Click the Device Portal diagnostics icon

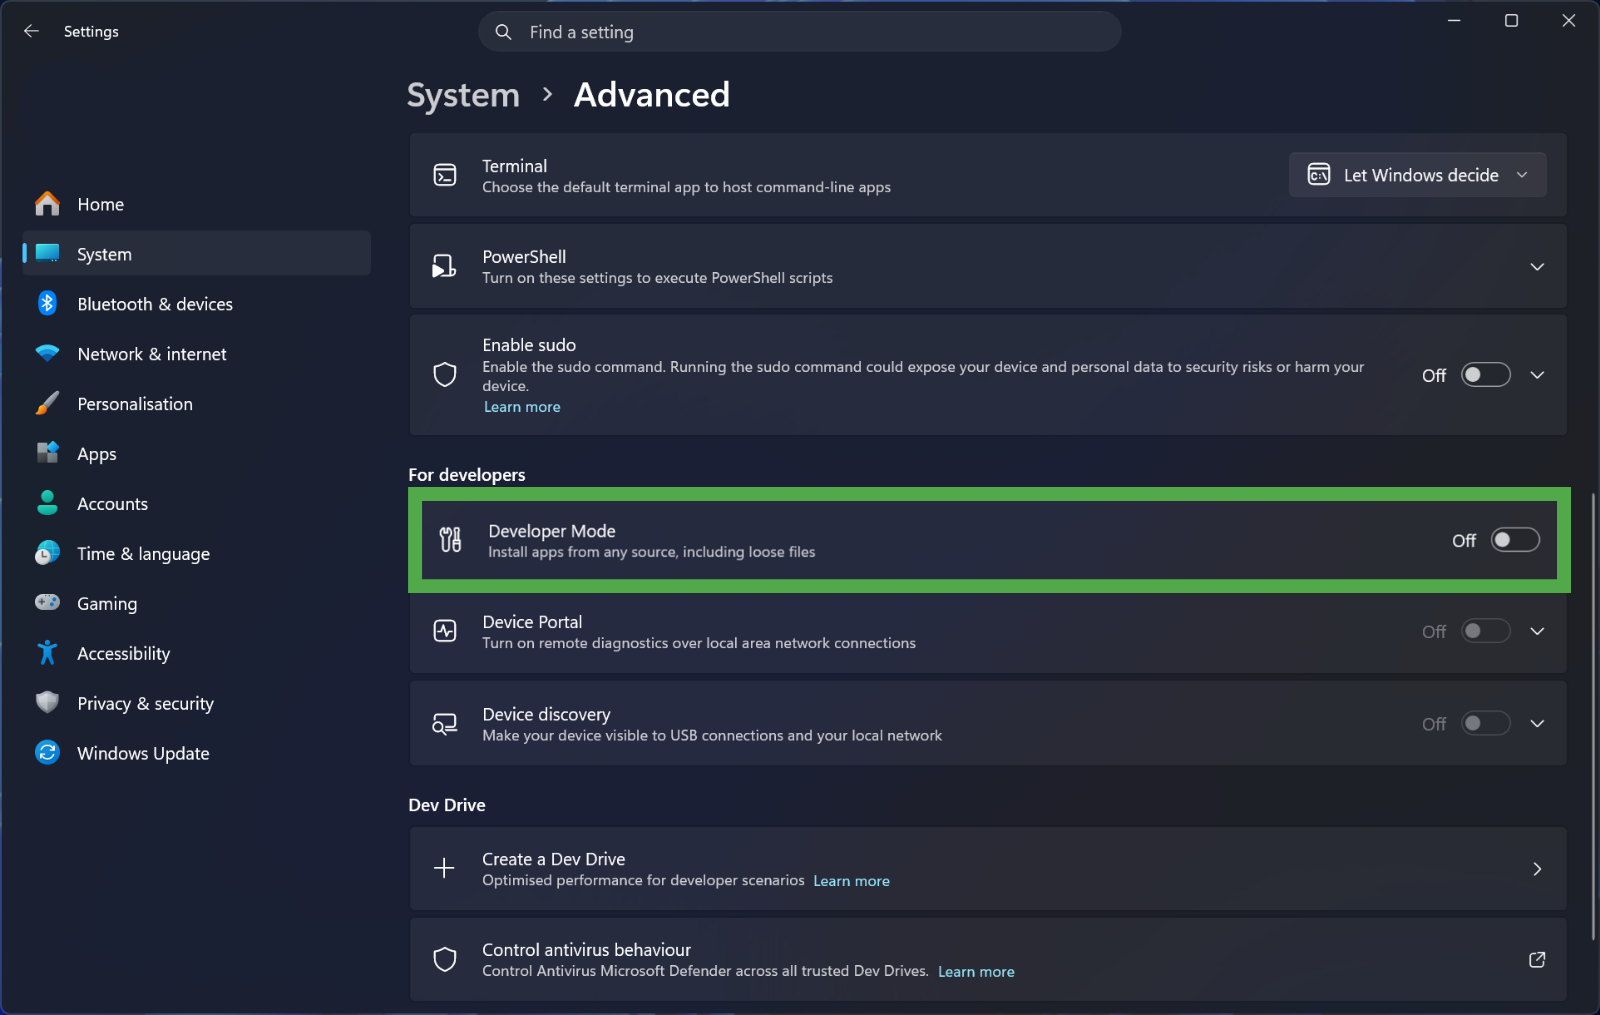tap(445, 631)
